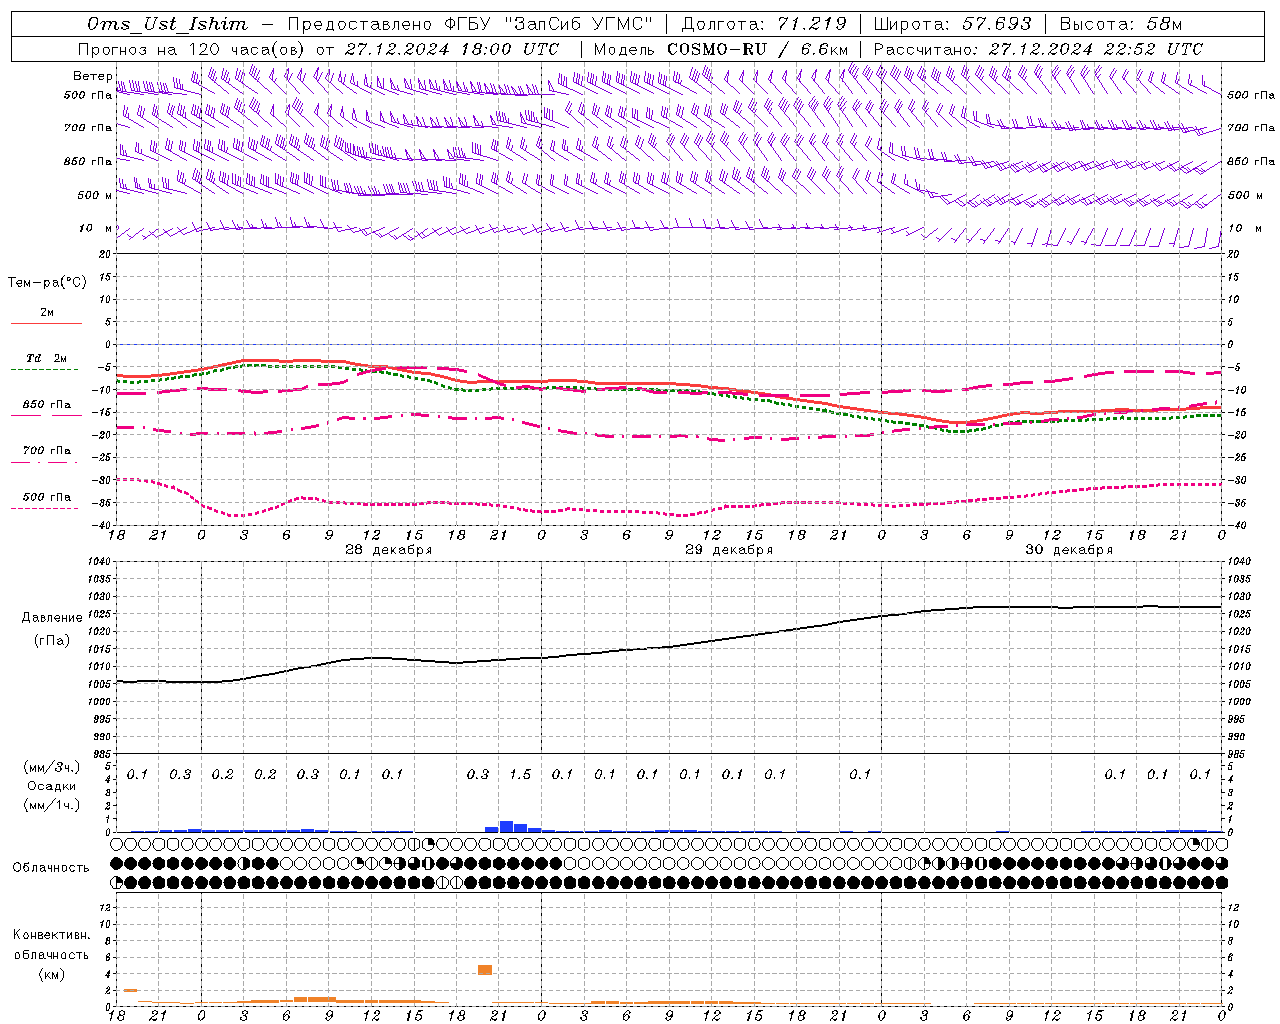Click the 1.5 precipitation value
This screenshot has height=1024, width=1280.
(520, 774)
